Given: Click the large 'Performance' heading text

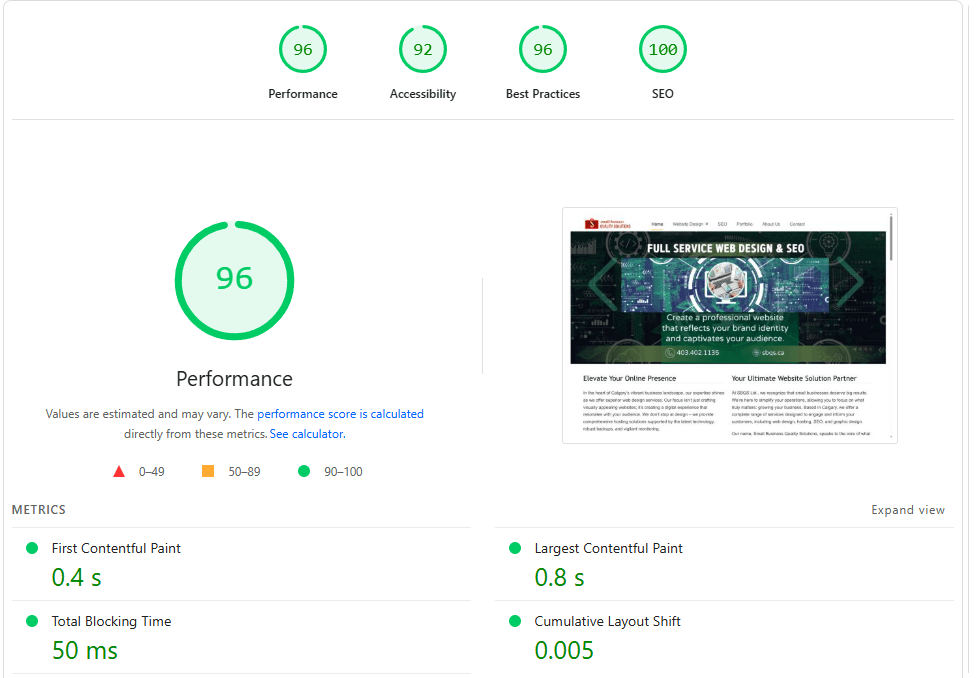Looking at the screenshot, I should tap(234, 379).
